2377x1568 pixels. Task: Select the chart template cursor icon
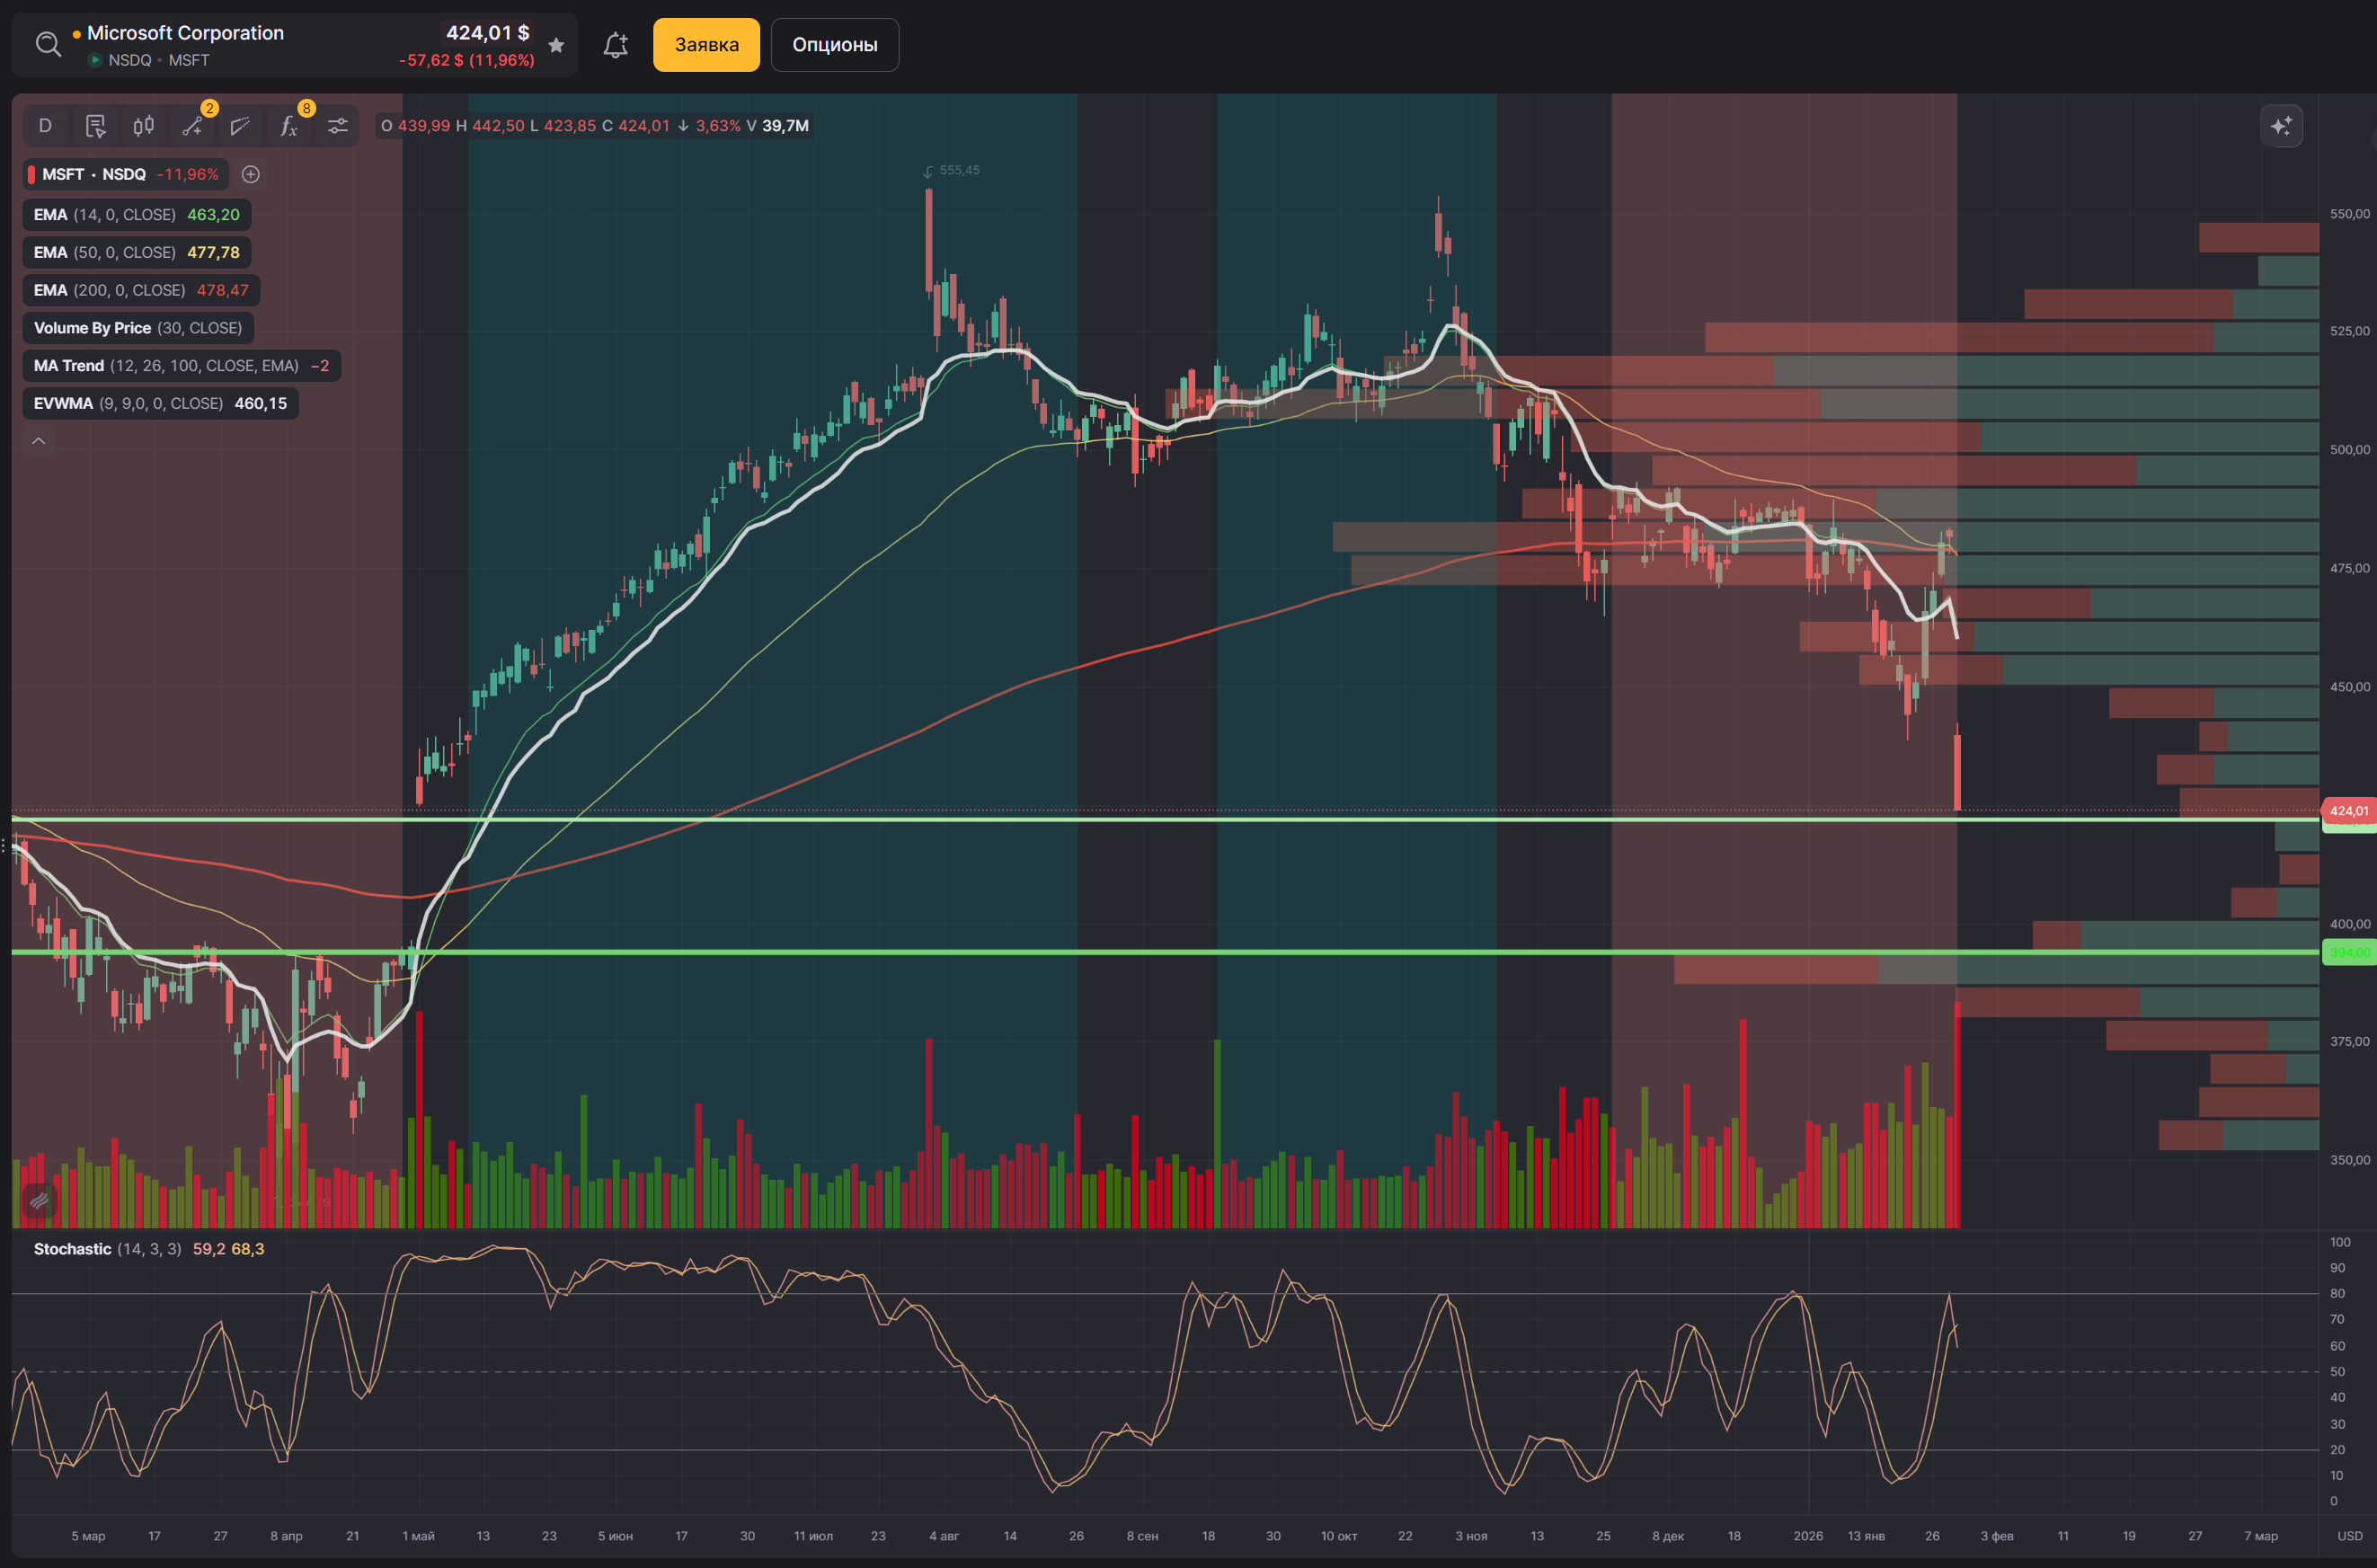click(95, 126)
